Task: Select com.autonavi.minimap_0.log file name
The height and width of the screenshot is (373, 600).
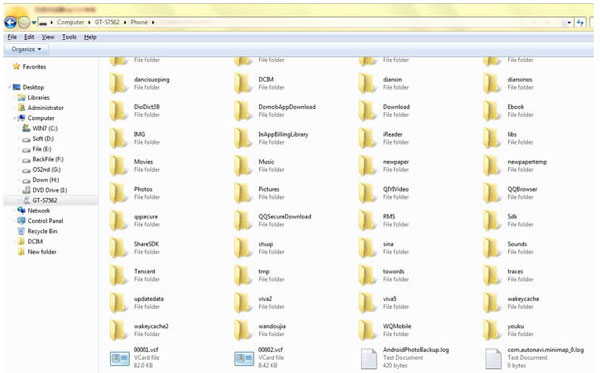Action: point(546,350)
